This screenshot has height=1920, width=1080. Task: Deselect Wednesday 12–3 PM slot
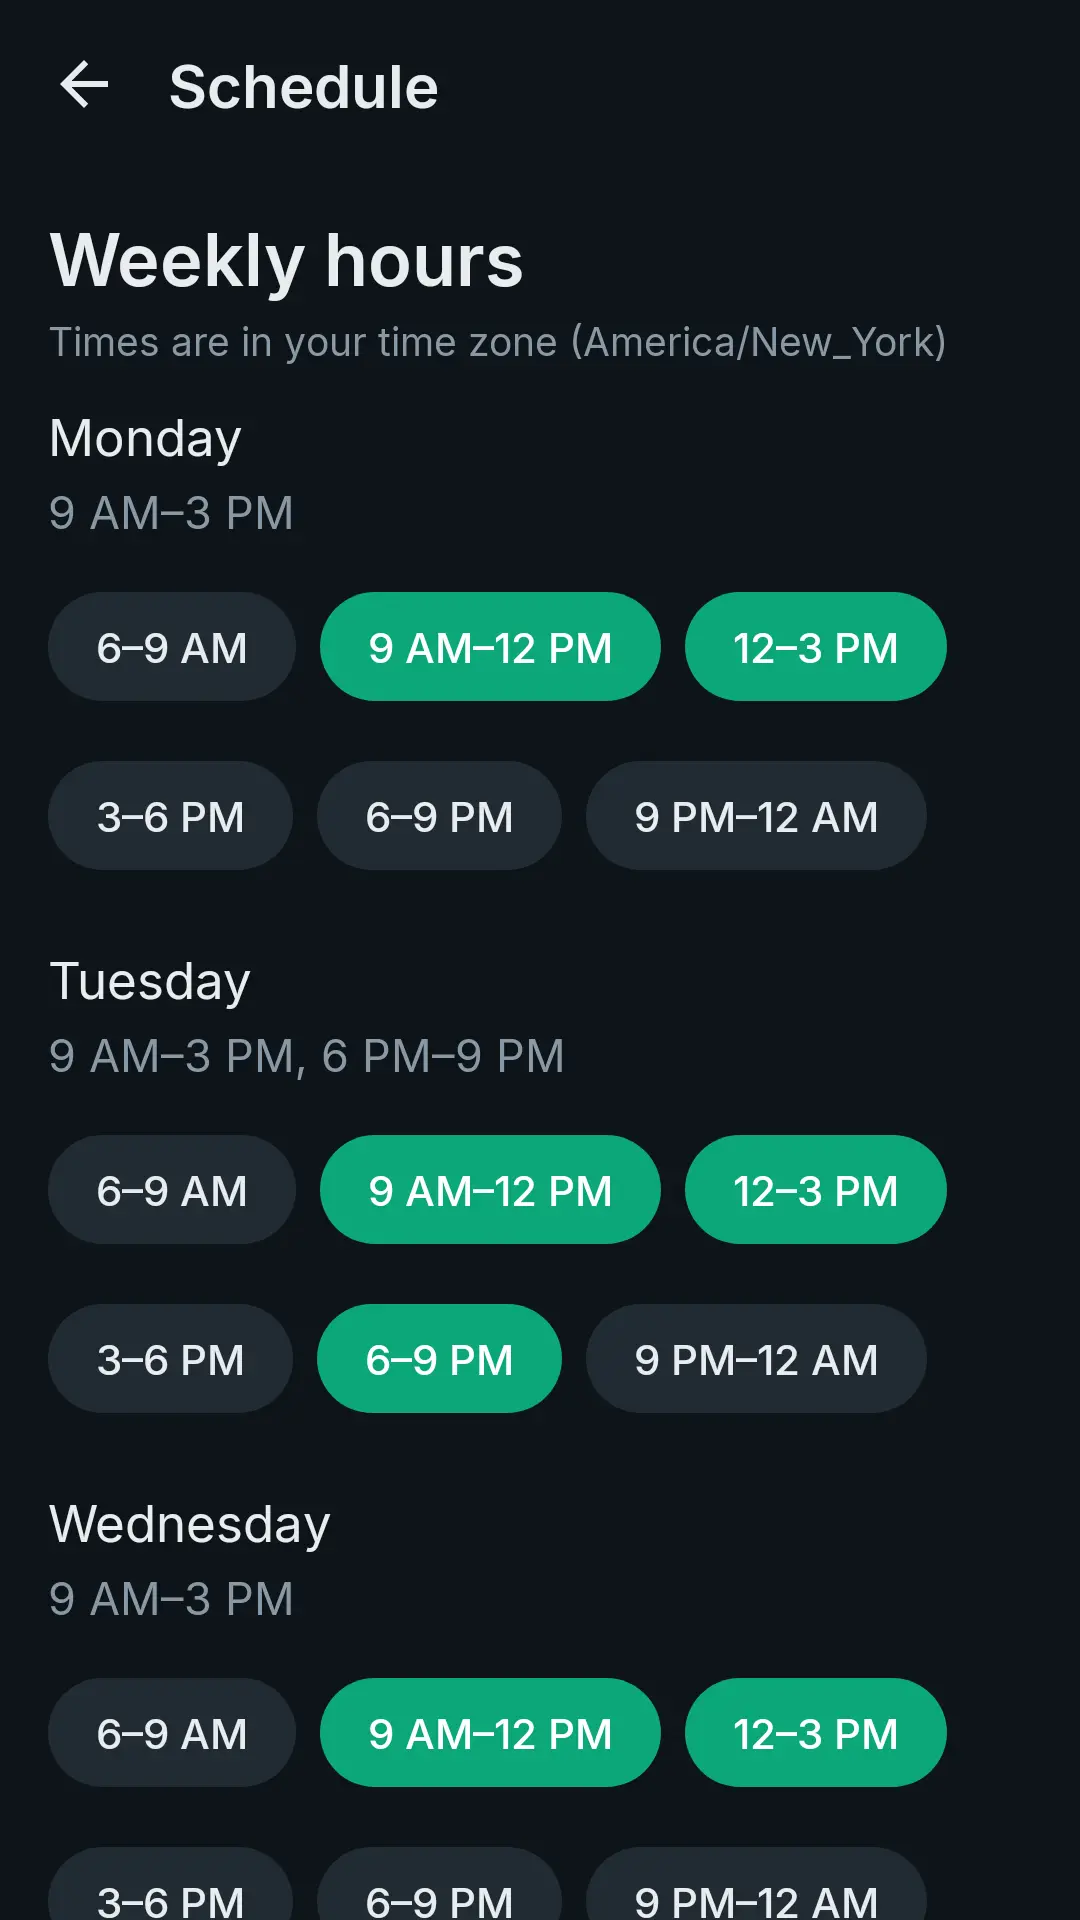[816, 1733]
